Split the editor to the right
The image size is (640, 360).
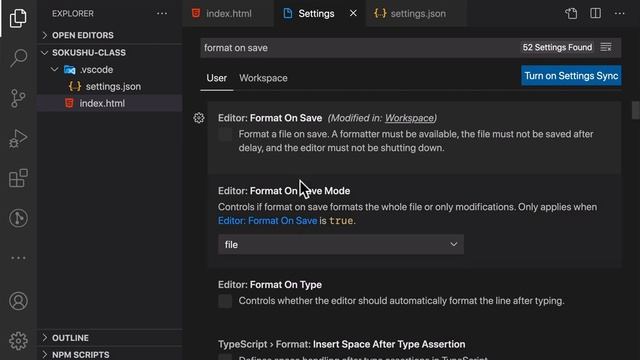click(x=596, y=13)
